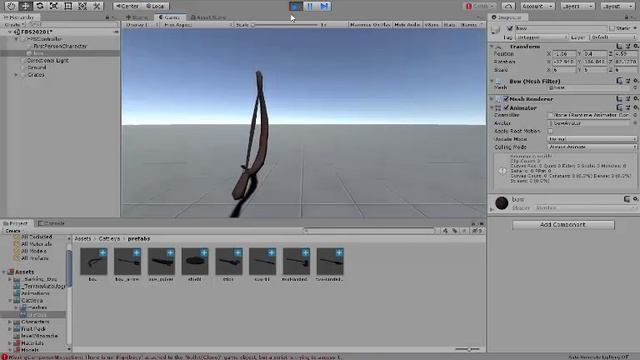Open Transform component help icon
The height and width of the screenshot is (360, 640).
click(x=620, y=47)
